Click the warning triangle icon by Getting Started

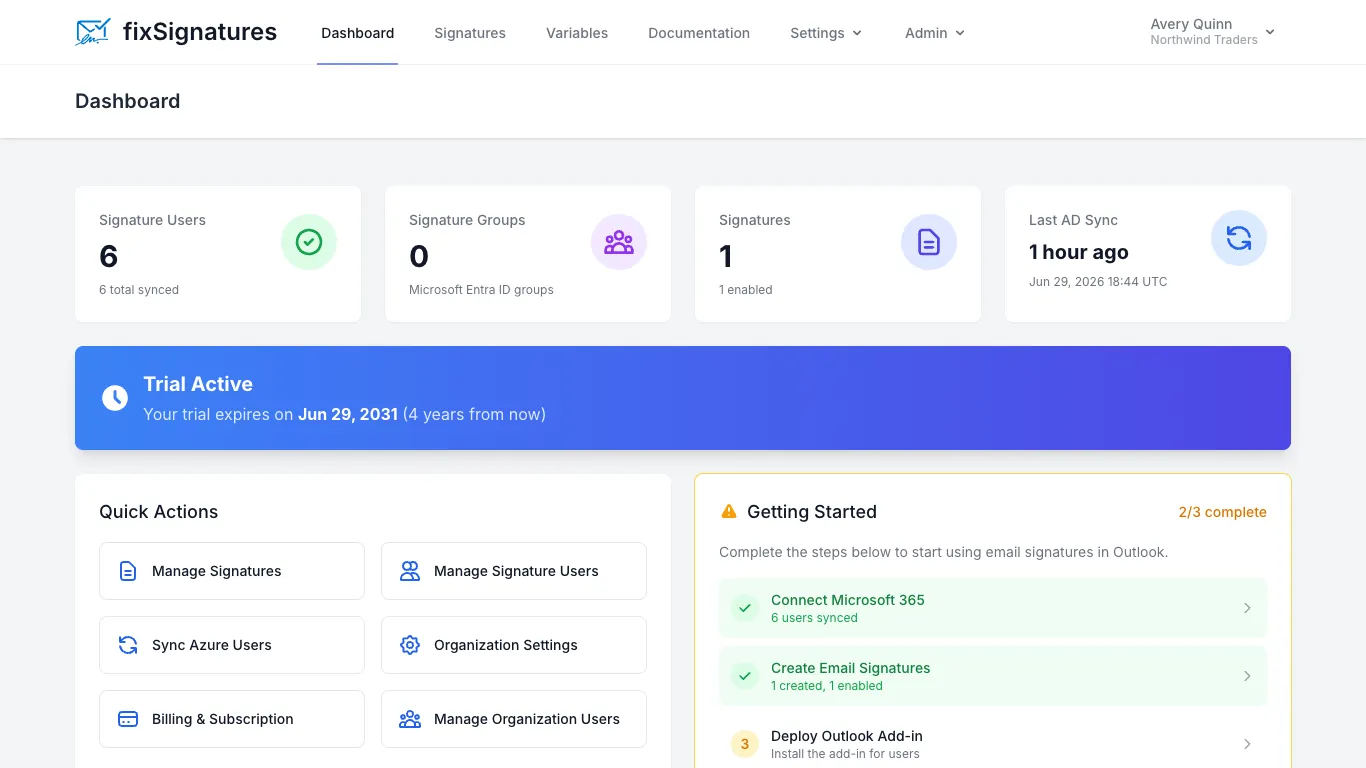click(x=729, y=512)
